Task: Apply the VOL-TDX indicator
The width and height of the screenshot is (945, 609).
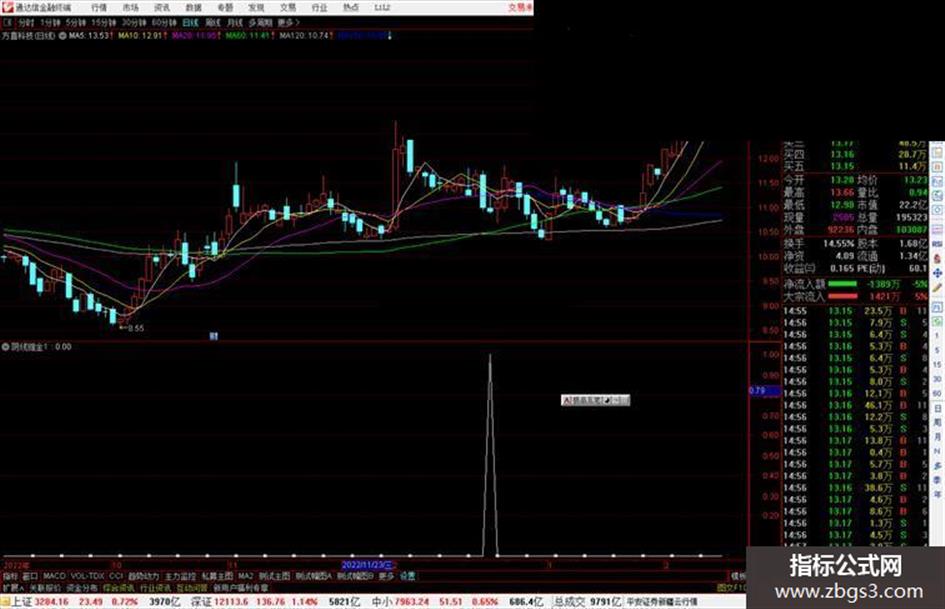Action: coord(87,576)
